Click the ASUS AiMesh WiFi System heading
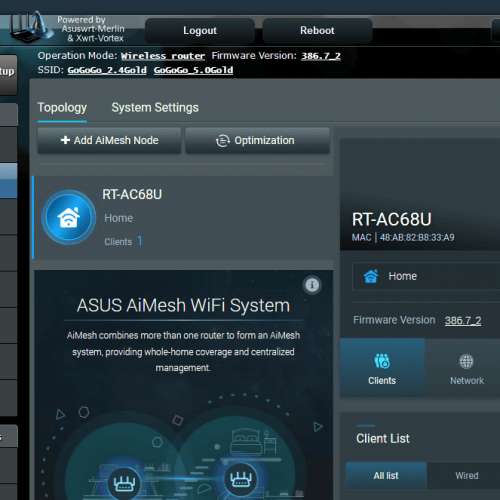Screen dimensions: 500x500 (183, 305)
